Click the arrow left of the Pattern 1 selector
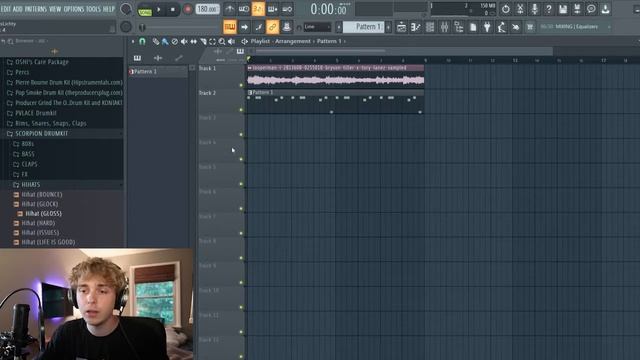The height and width of the screenshot is (360, 640). pos(338,27)
